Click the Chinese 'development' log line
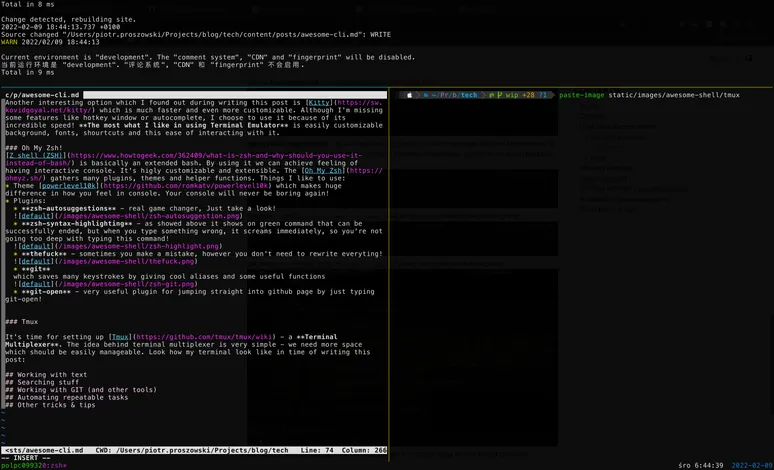The width and height of the screenshot is (774, 470). click(153, 65)
